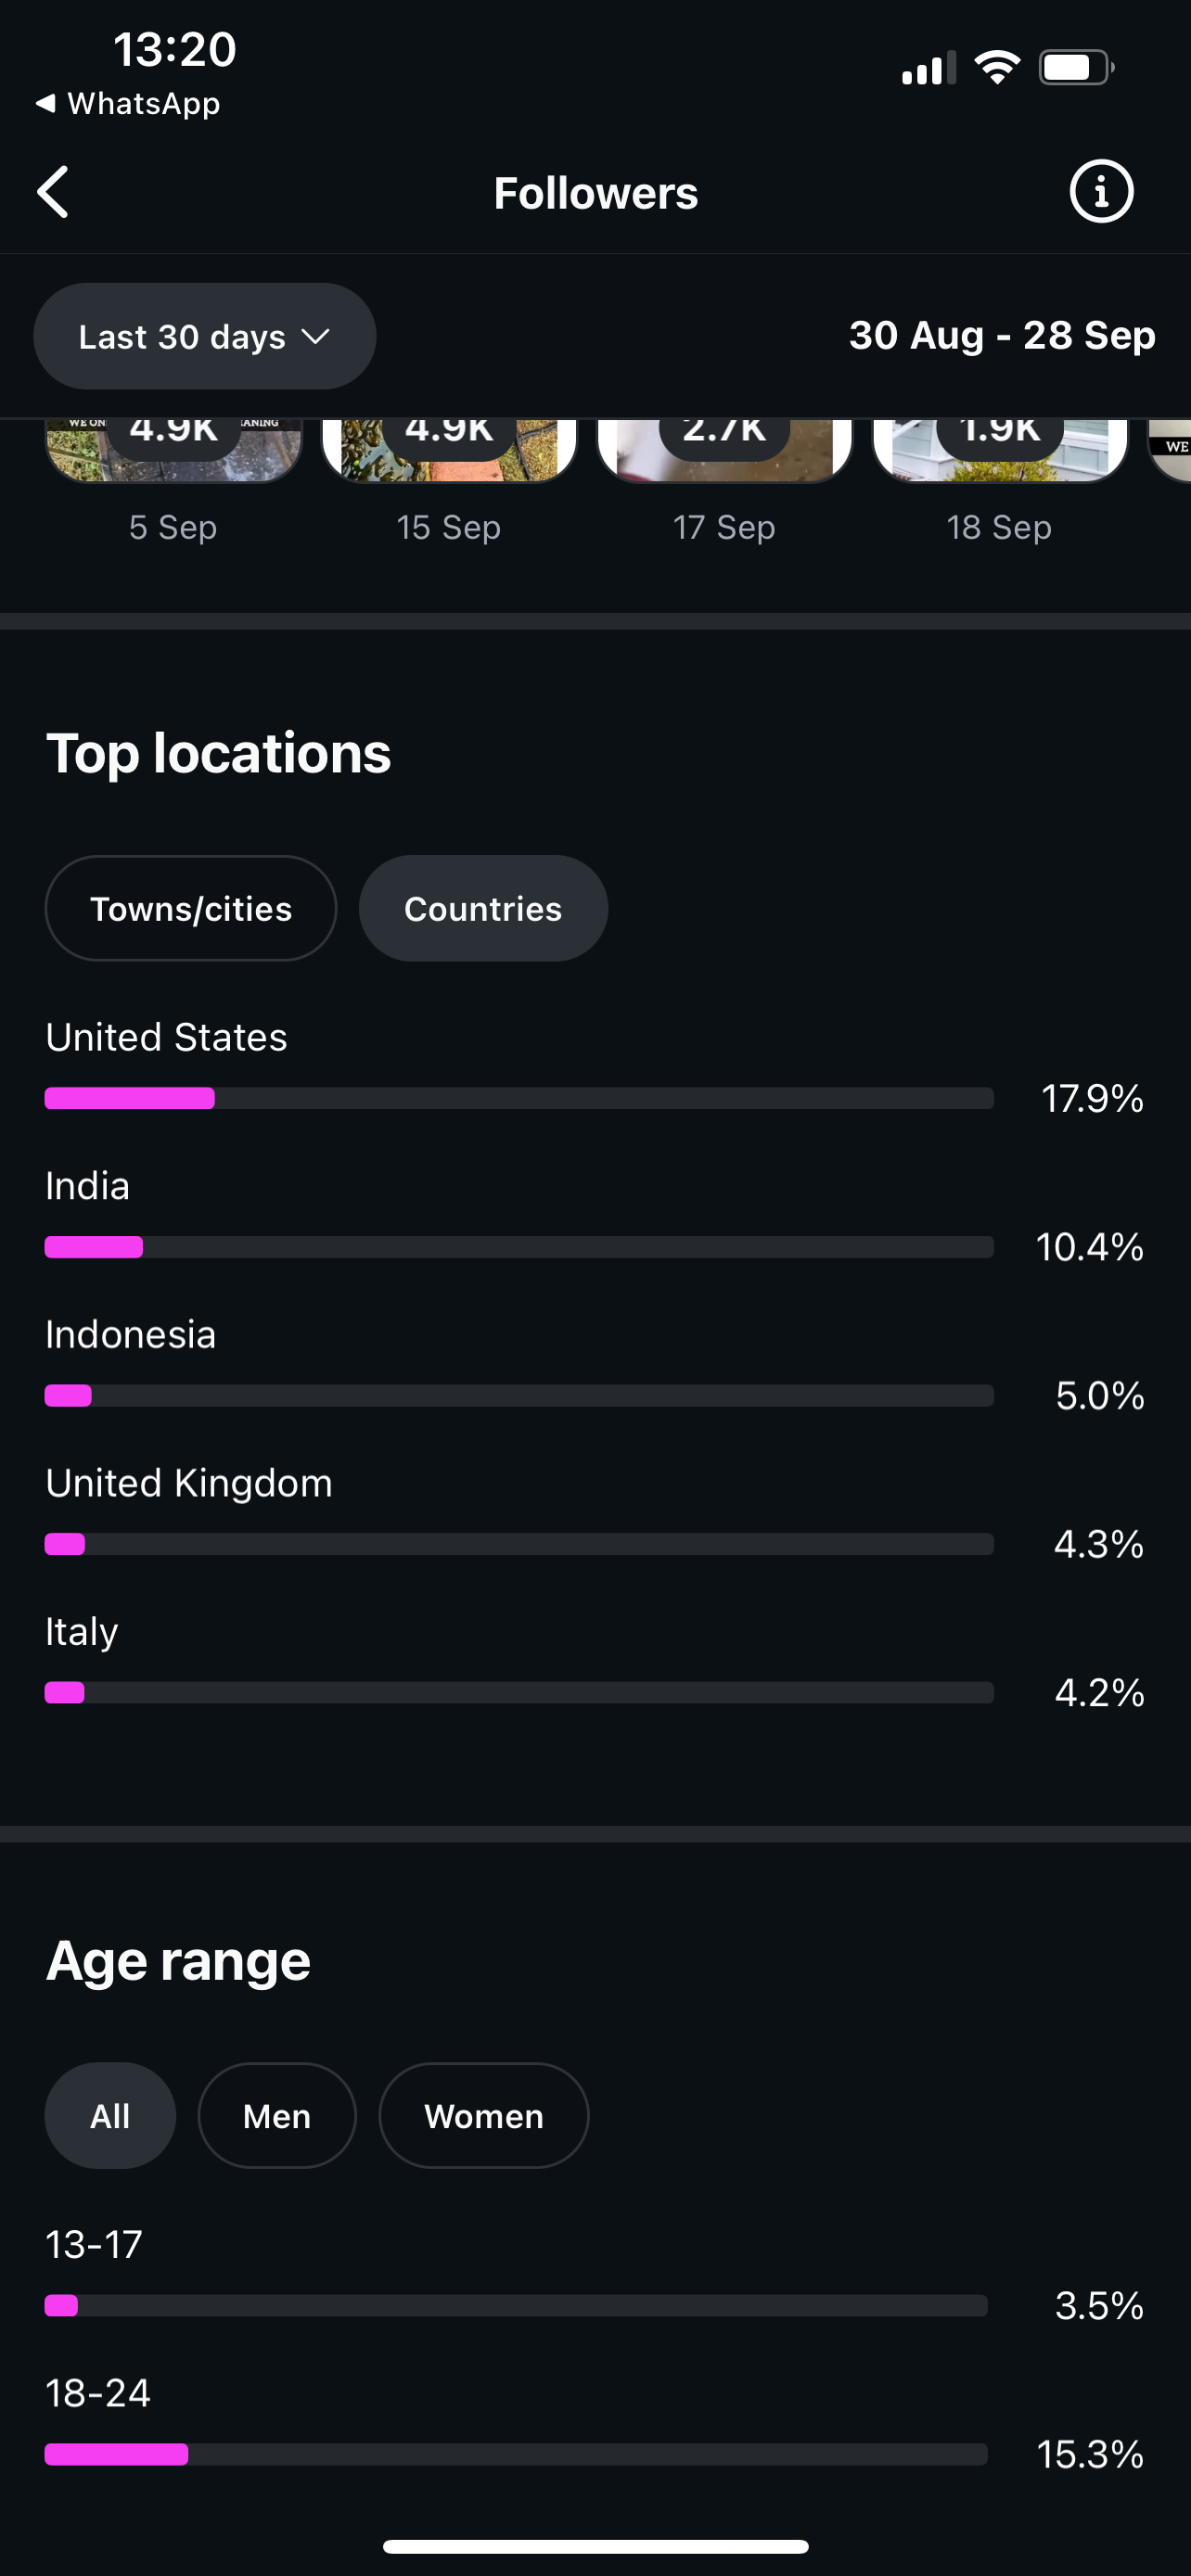Tap the 18-24 age range bar
This screenshot has width=1191, height=2576.
pyautogui.click(x=516, y=2454)
